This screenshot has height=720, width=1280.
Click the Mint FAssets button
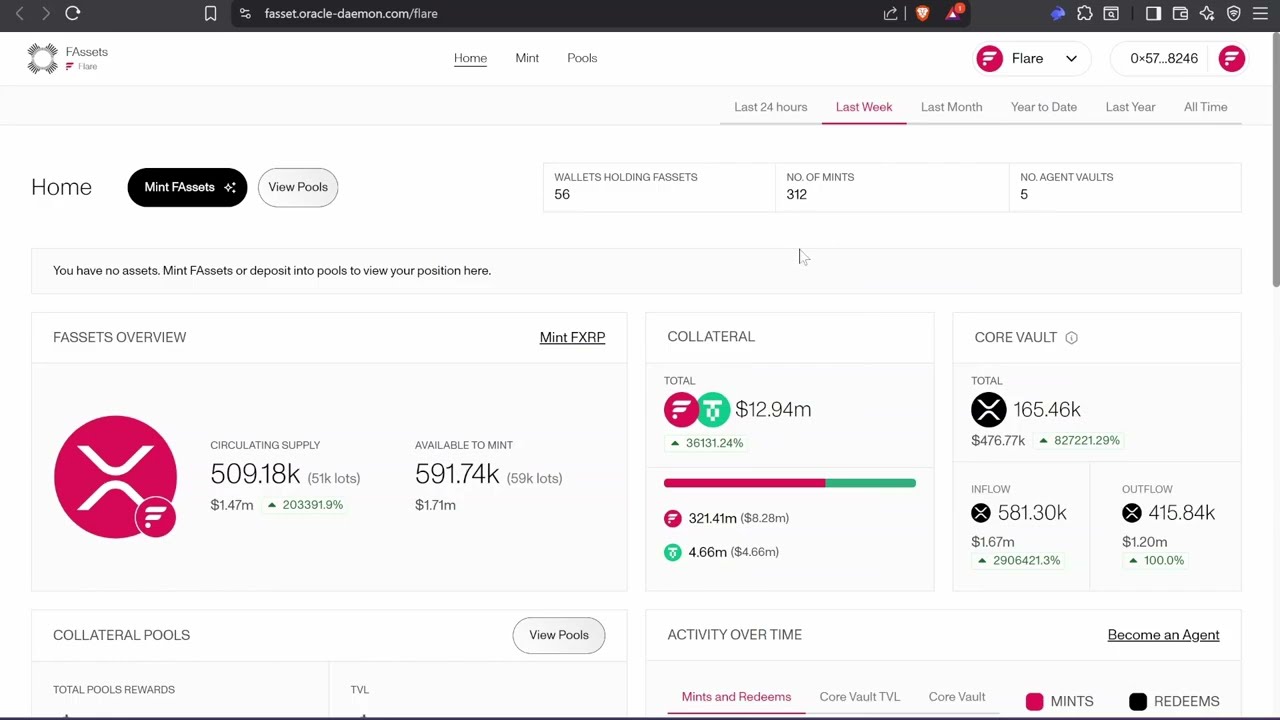click(187, 187)
